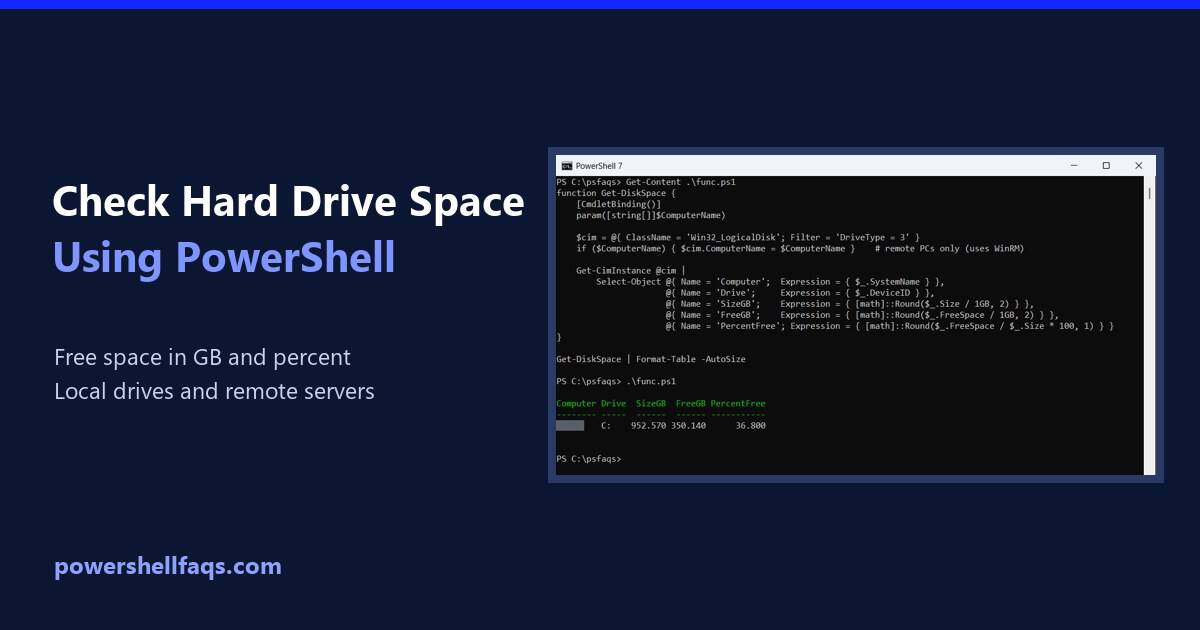
Task: Click the PowerShell terminal vertical scrollbar thumb
Action: click(x=1150, y=192)
